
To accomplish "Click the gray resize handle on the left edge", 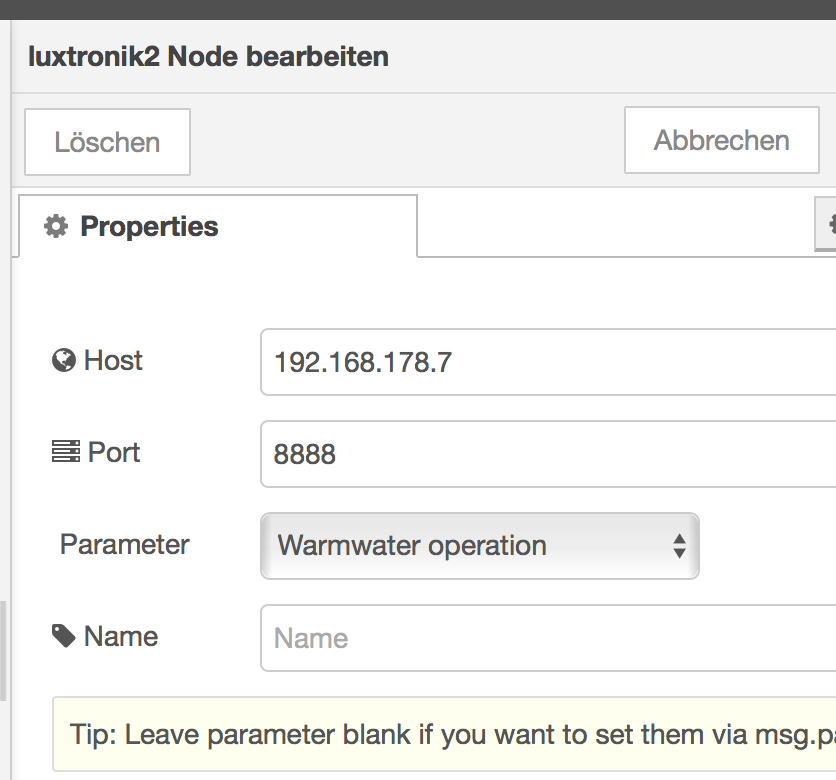I will pos(3,650).
